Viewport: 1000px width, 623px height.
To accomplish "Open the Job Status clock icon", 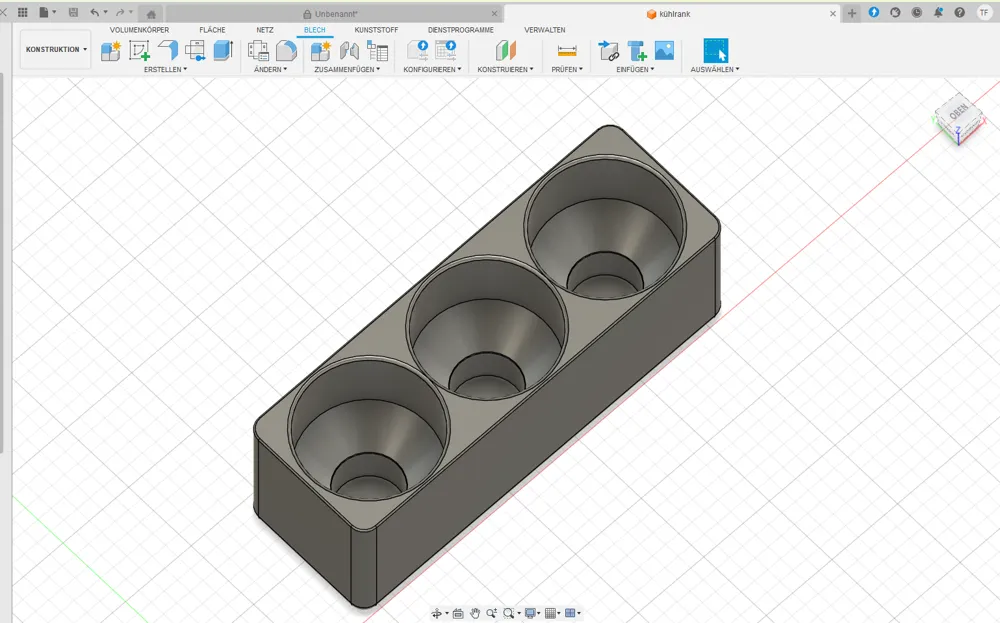I will tap(916, 12).
